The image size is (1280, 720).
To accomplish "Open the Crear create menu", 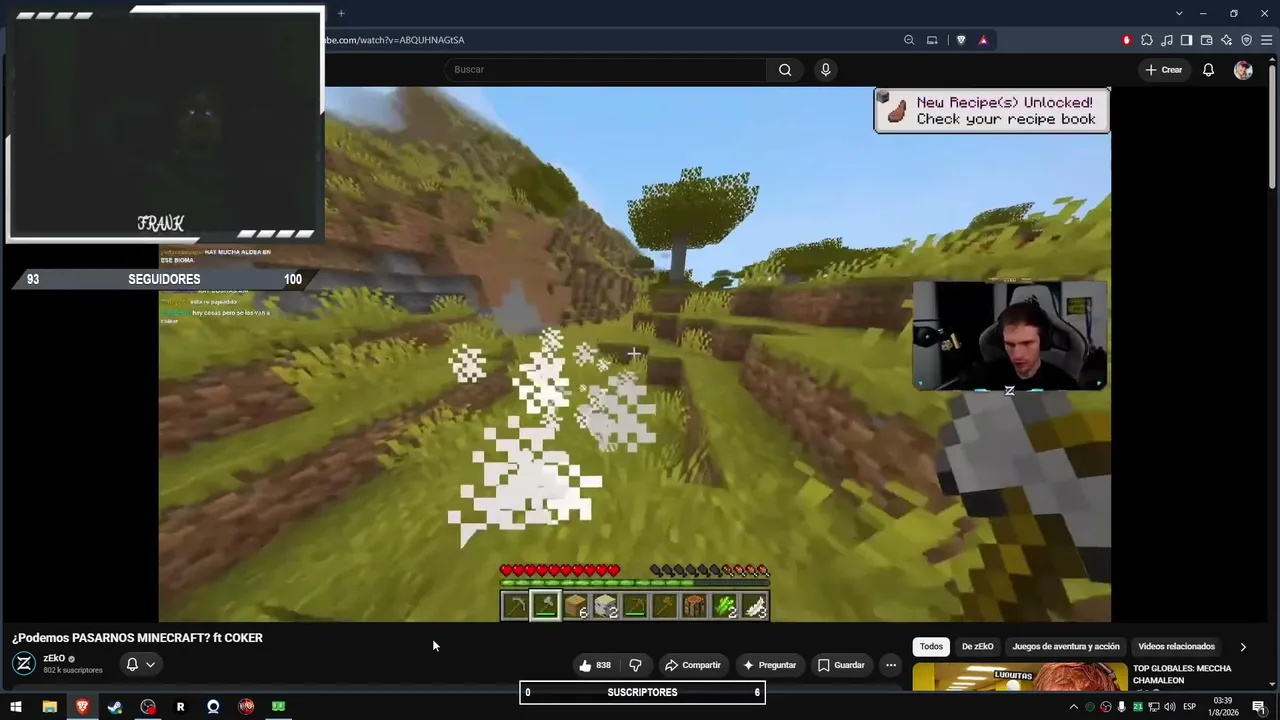I will [x=1164, y=70].
